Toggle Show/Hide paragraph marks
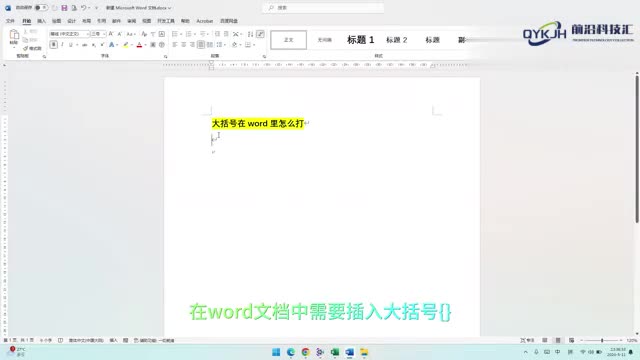 (260, 34)
